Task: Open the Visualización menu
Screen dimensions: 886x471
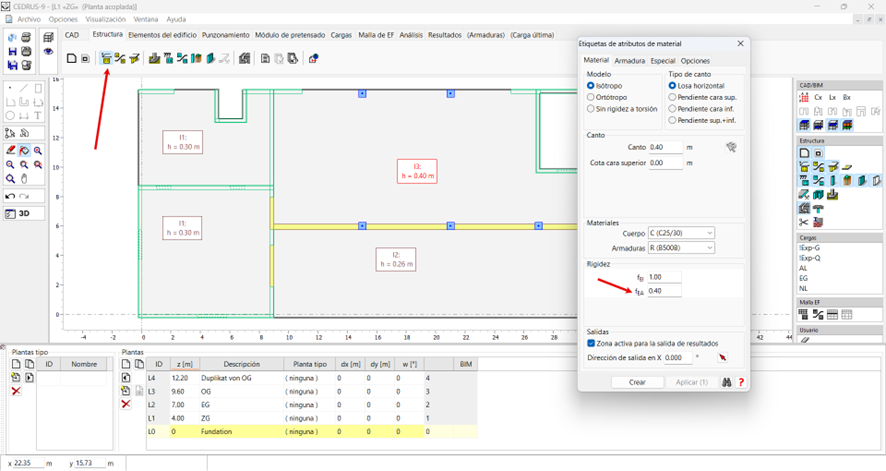Action: pos(106,19)
